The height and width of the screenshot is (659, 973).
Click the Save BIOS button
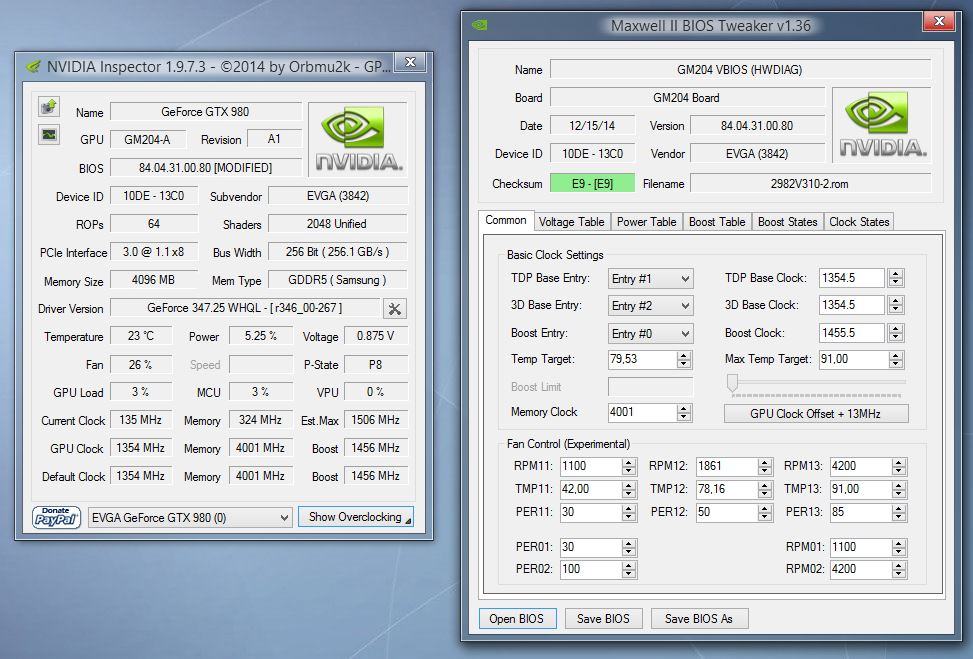click(x=603, y=619)
